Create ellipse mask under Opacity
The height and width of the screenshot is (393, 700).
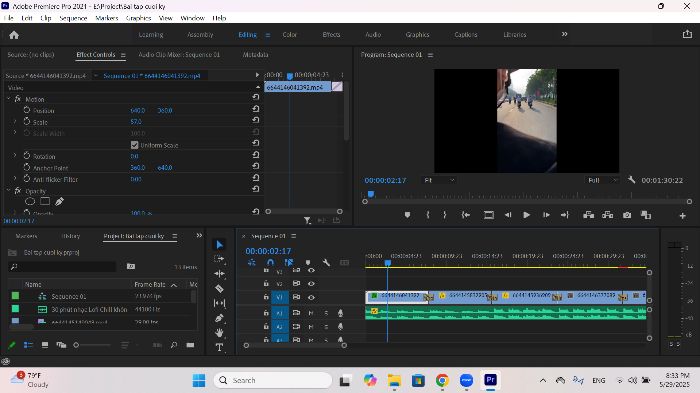point(30,201)
